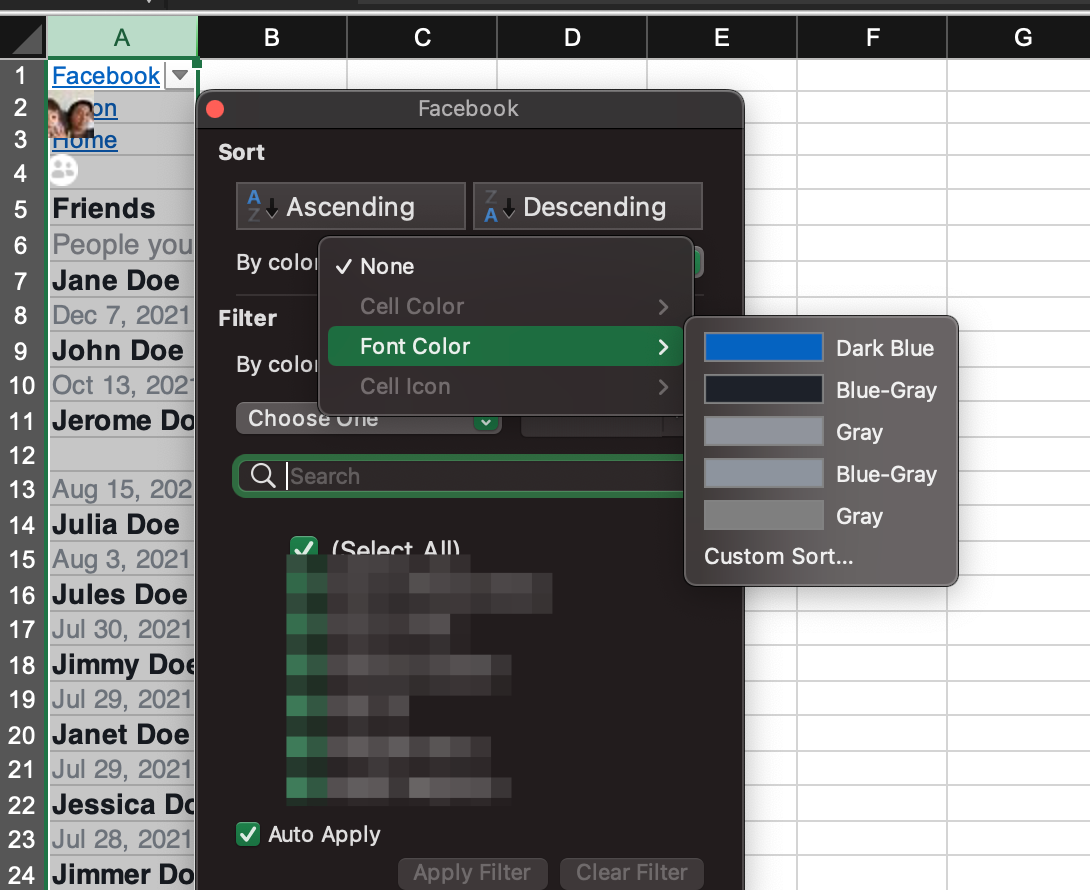Click the Jul 30, 2021 cell
The height and width of the screenshot is (890, 1090).
122,629
